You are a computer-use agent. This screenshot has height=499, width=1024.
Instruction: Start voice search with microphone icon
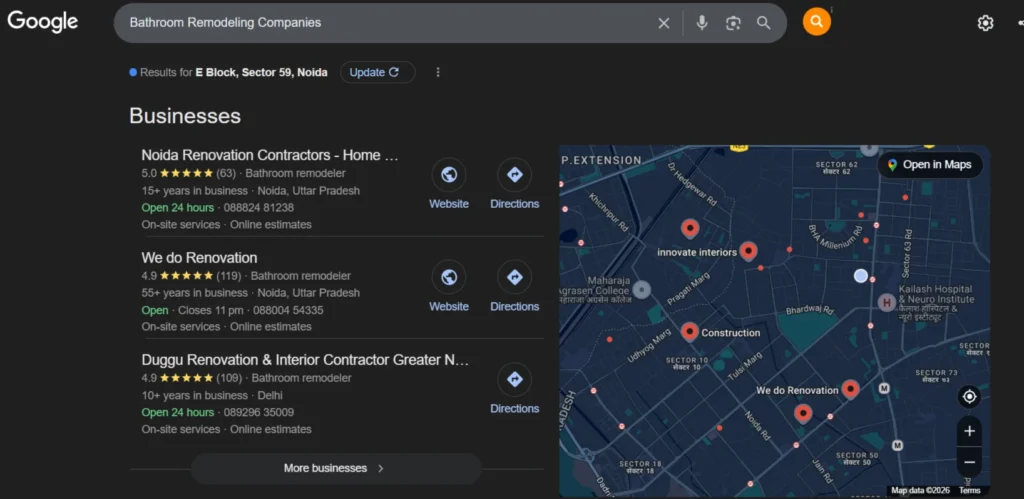point(702,22)
